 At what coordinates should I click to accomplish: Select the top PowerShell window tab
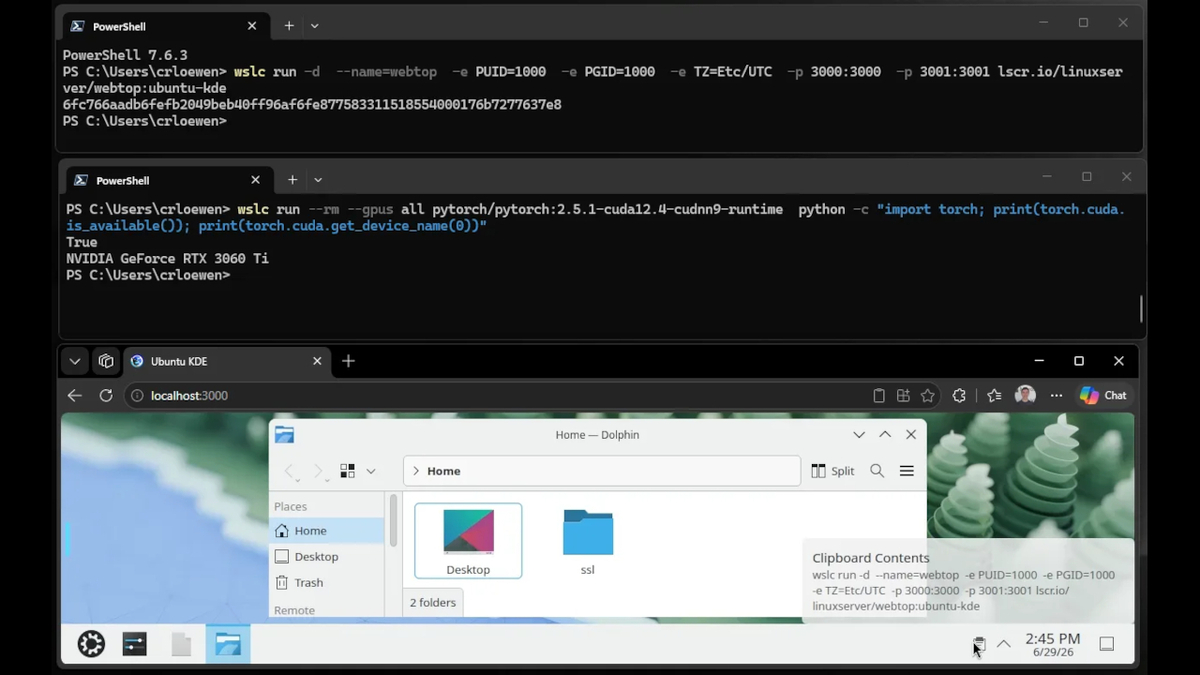pyautogui.click(x=165, y=27)
